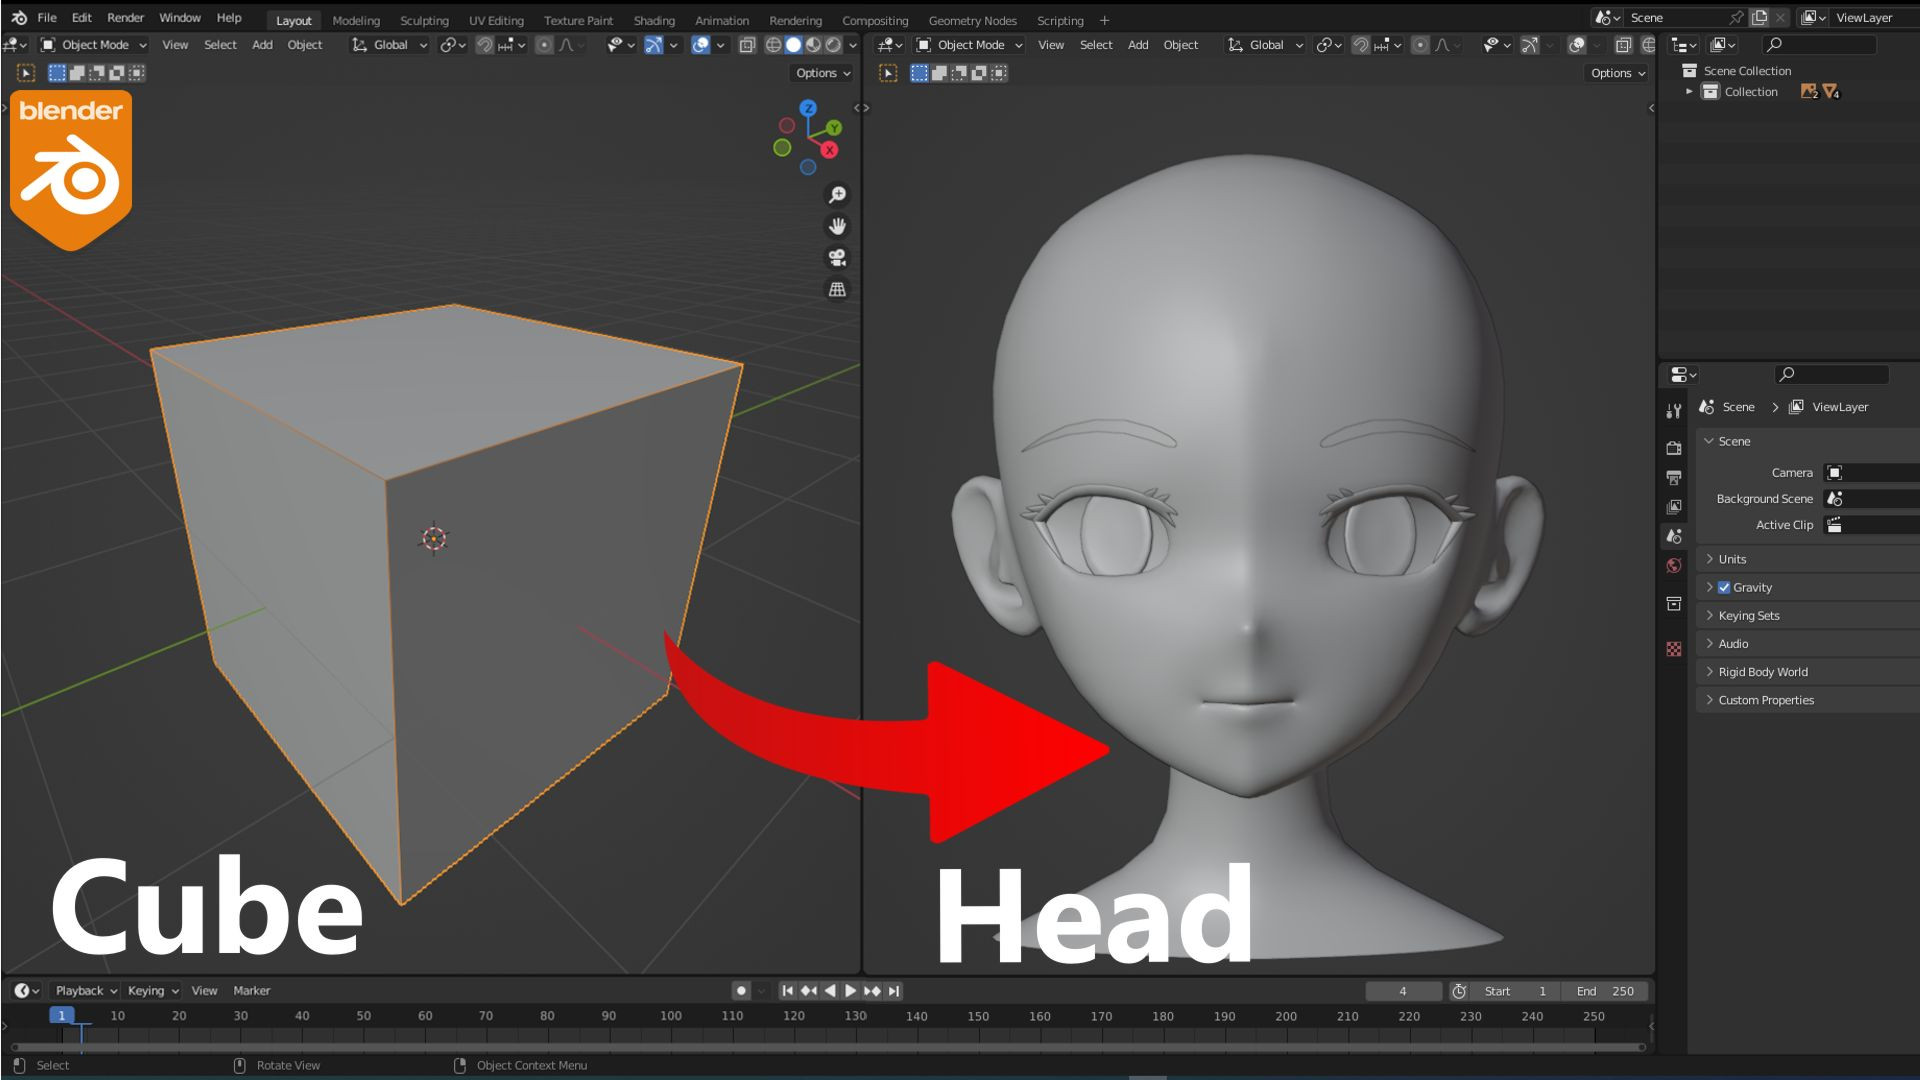The width and height of the screenshot is (1920, 1080).
Task: Open the Scene properties tab icon
Action: 1674,536
